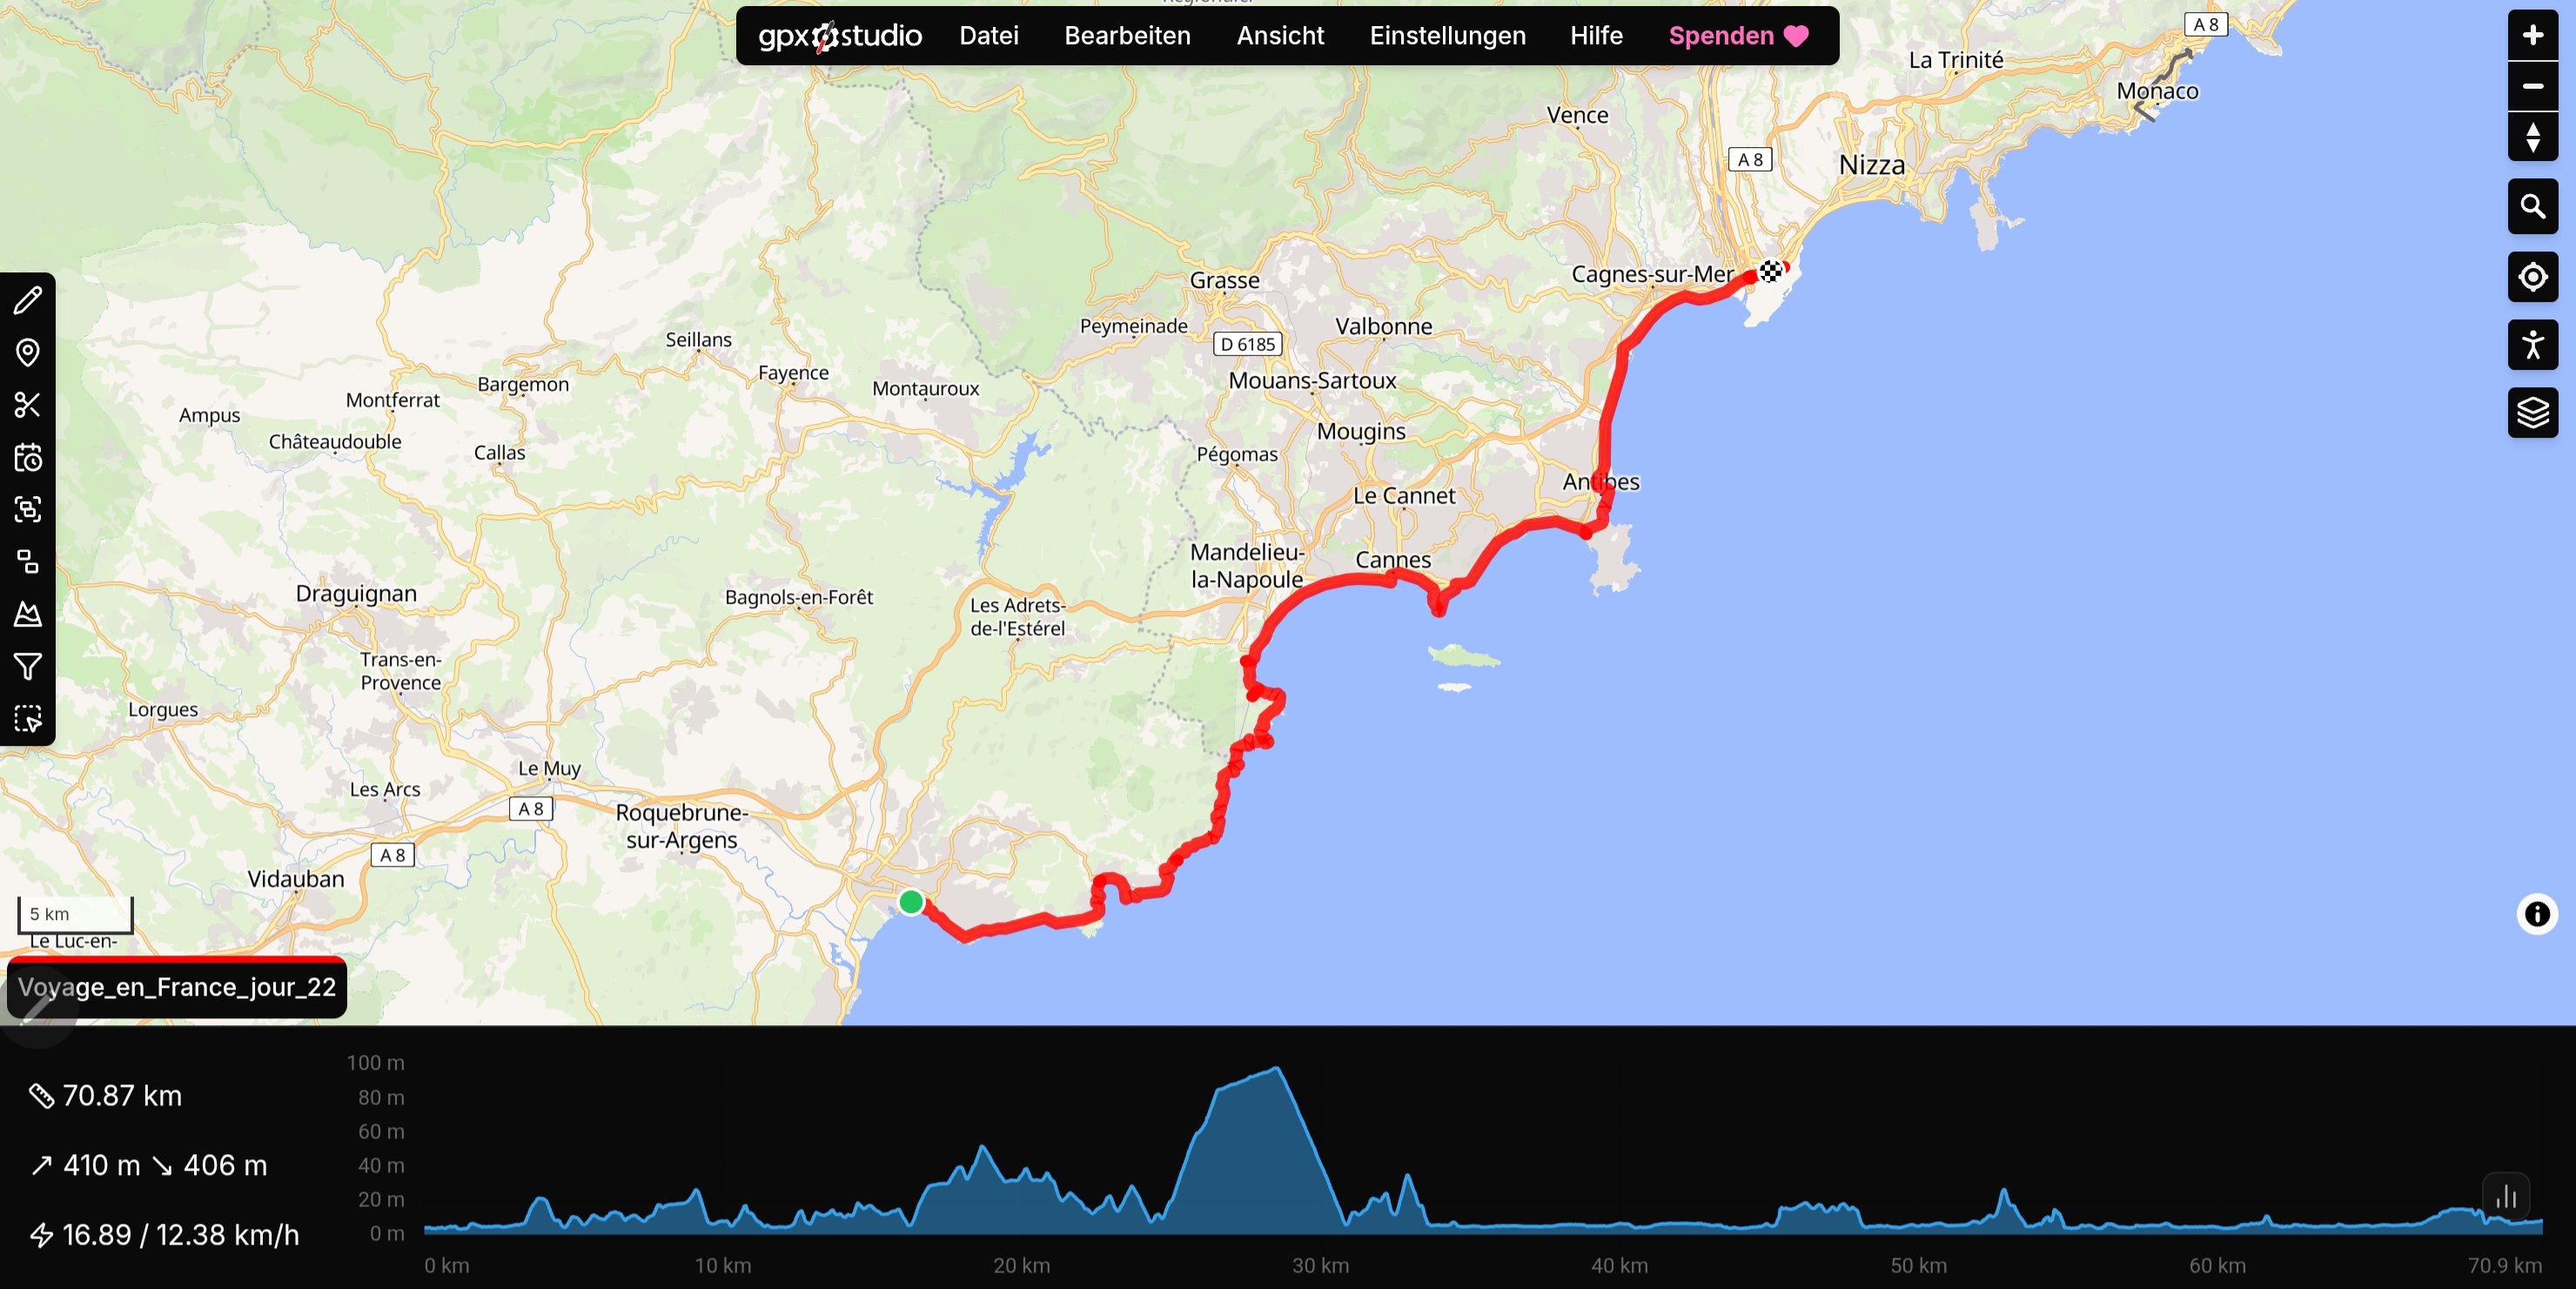Open the dashed-rectangle clean selection tool
Image resolution: width=2576 pixels, height=1289 pixels.
[28, 719]
